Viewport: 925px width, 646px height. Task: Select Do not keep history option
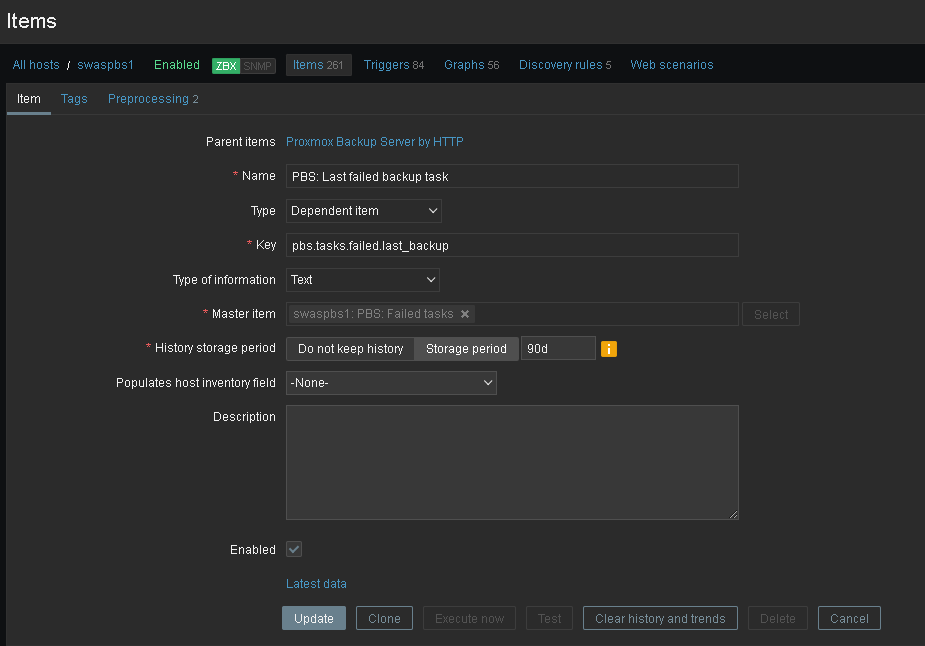pos(350,349)
